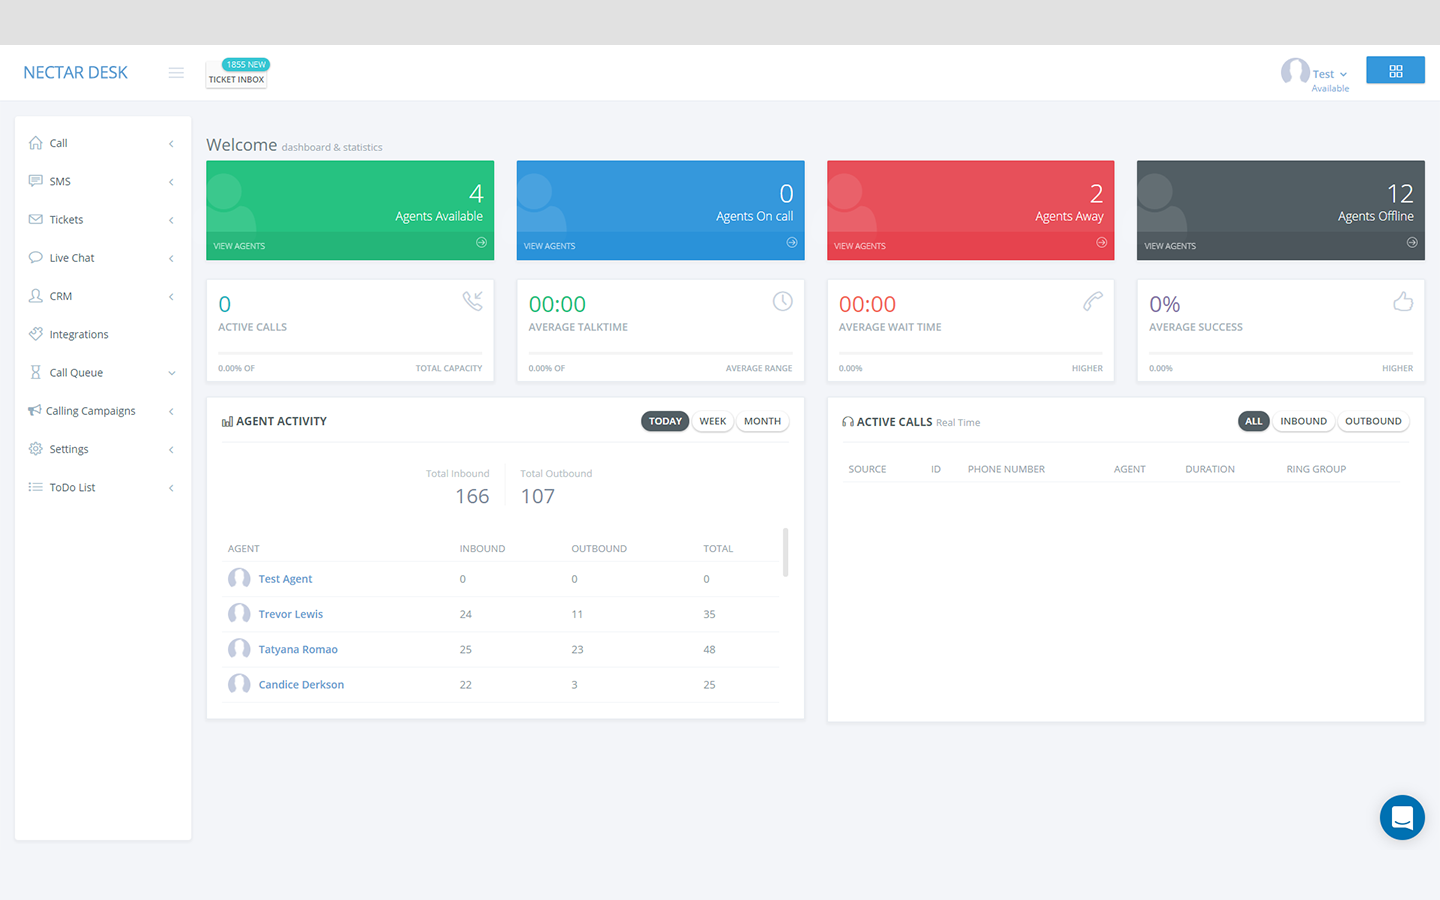Collapse the sidebar with the hamburger menu
1440x900 pixels.
pos(176,72)
